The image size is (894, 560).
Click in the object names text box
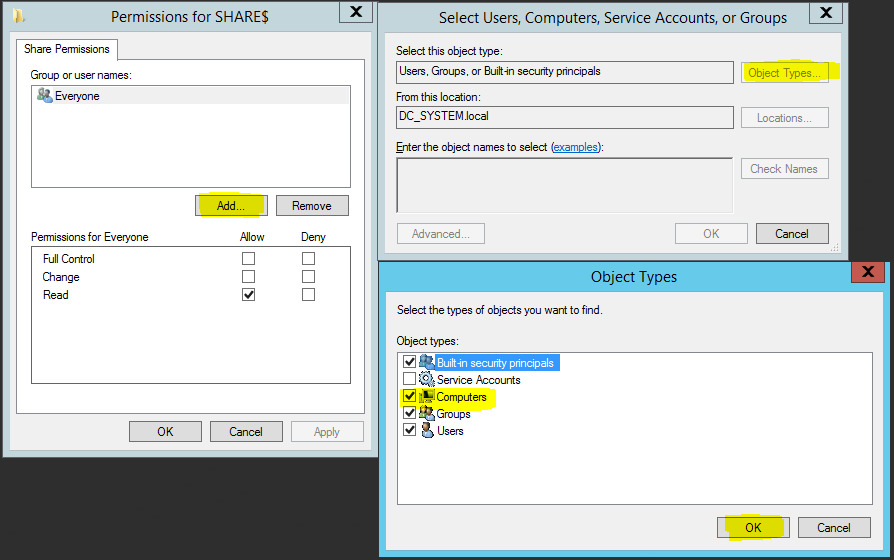coord(564,185)
